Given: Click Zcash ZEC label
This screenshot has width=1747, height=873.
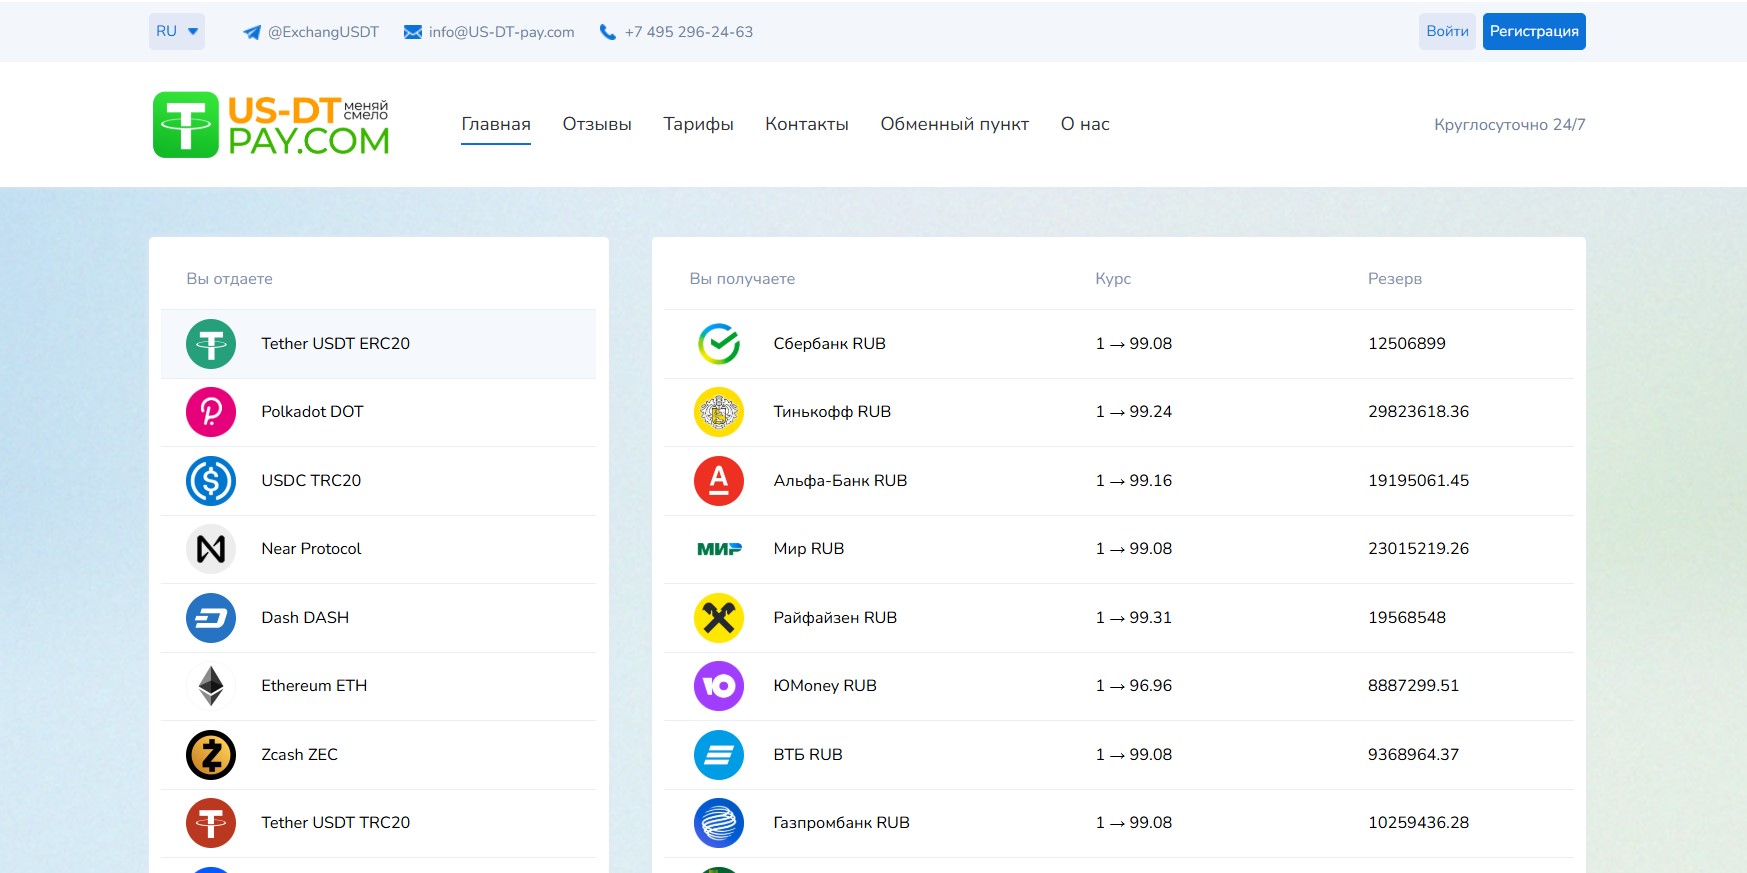Looking at the screenshot, I should point(299,755).
